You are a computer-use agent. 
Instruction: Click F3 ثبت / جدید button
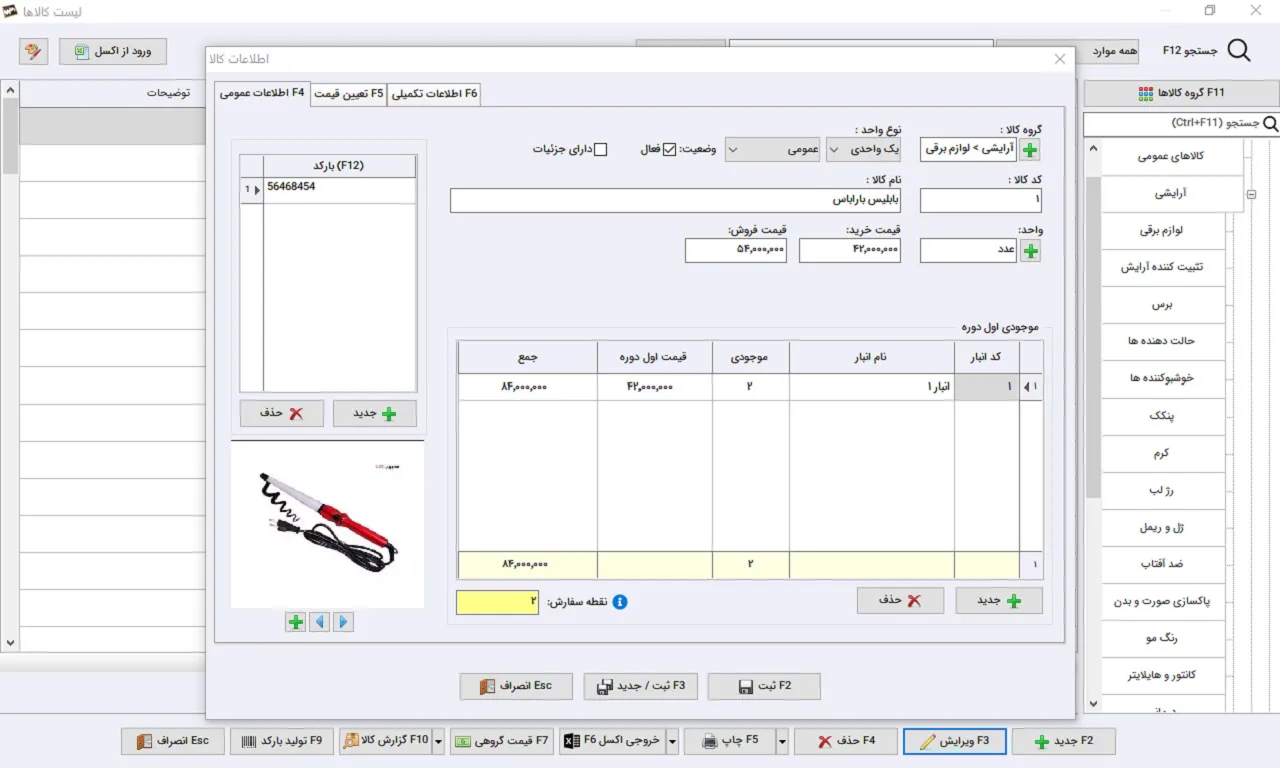[640, 686]
